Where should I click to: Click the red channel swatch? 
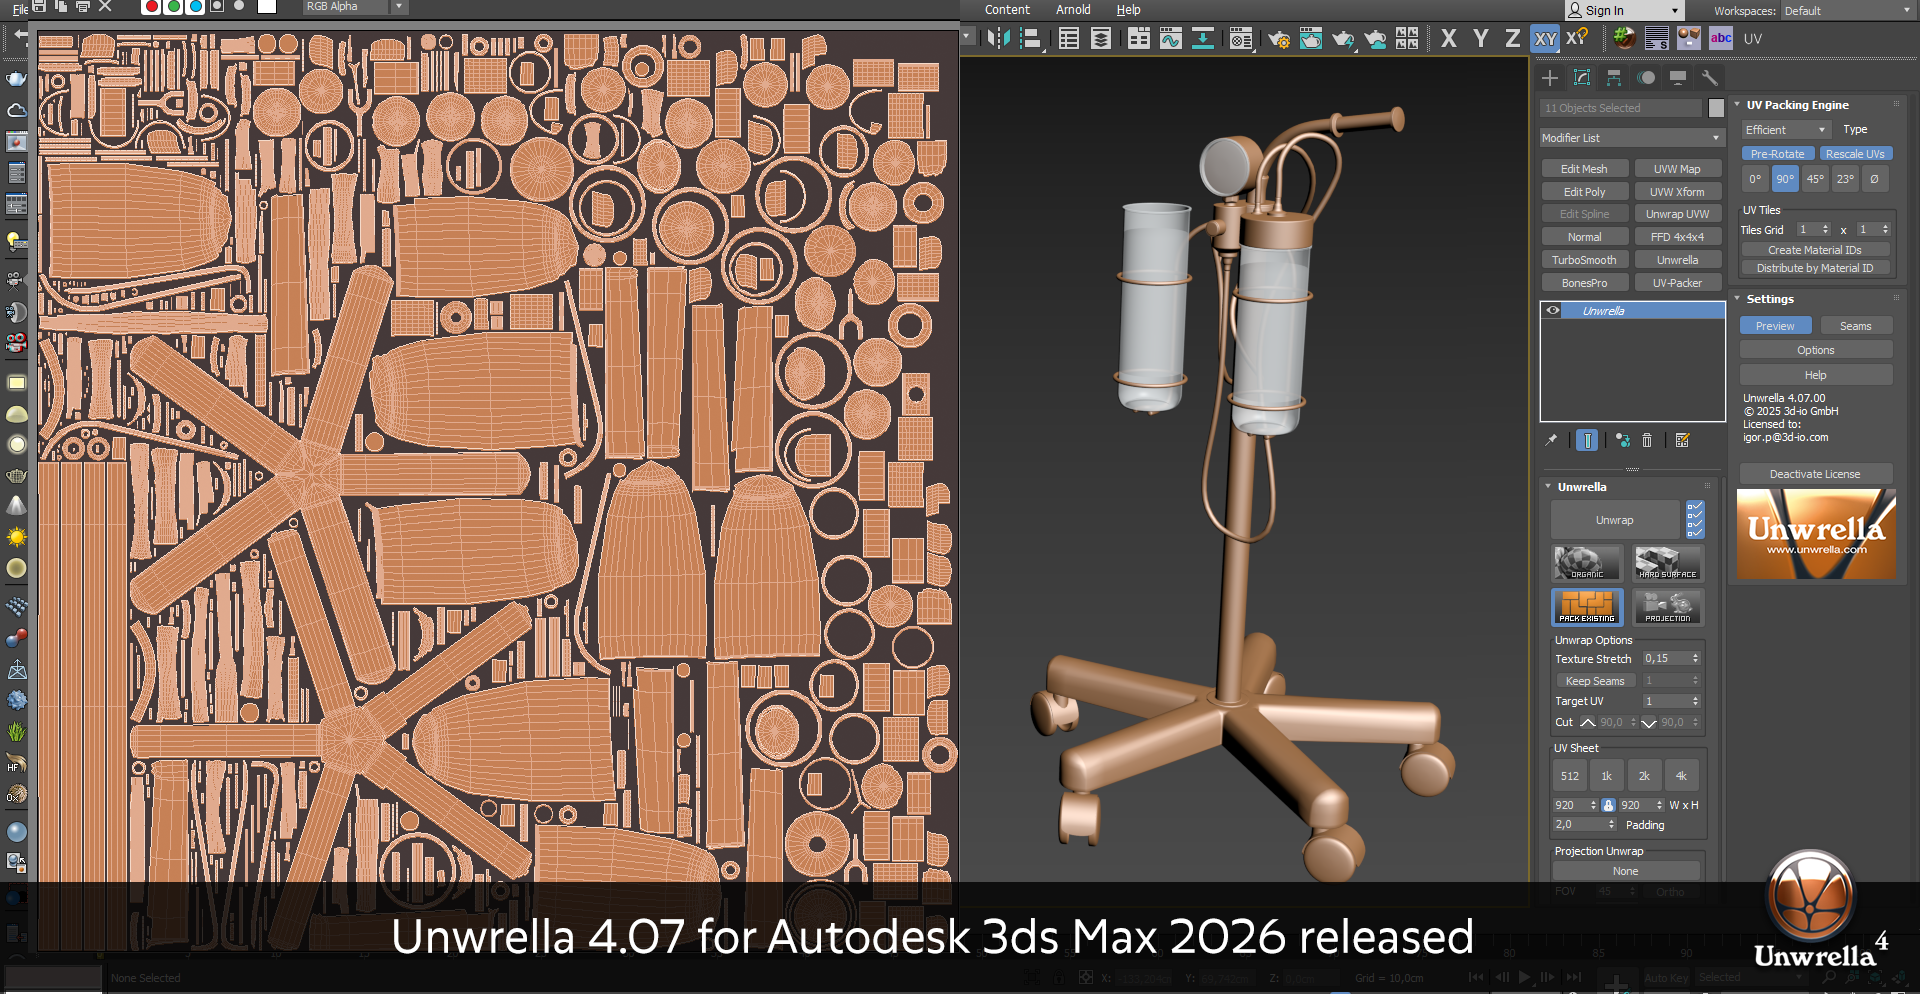coord(152,7)
